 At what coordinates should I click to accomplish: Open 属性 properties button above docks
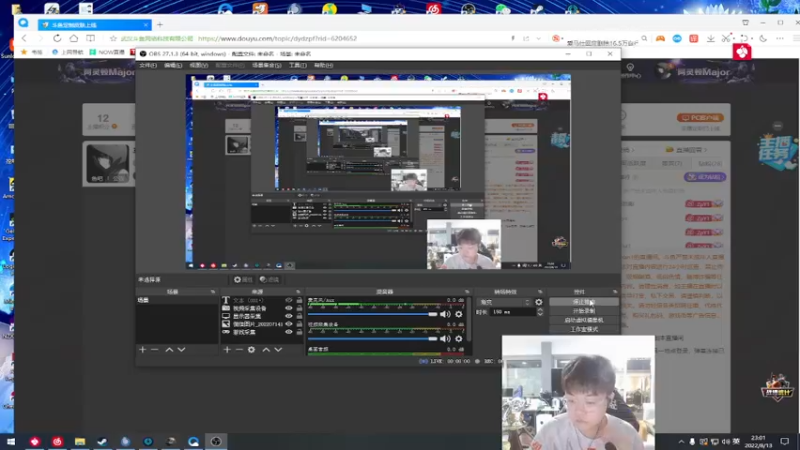point(243,280)
